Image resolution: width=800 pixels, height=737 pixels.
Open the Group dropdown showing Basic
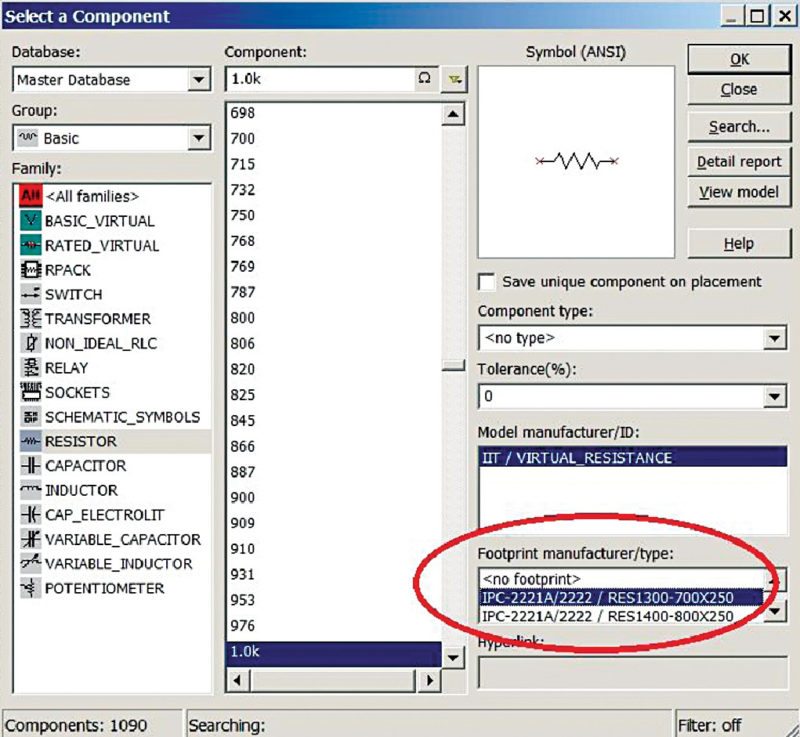[x=196, y=135]
